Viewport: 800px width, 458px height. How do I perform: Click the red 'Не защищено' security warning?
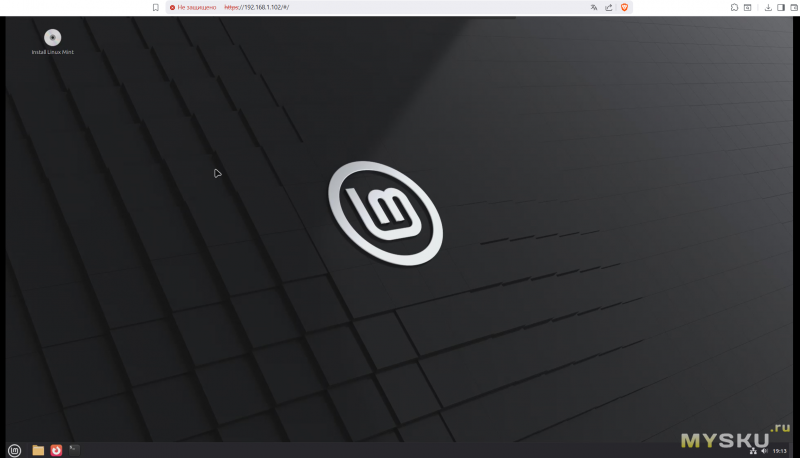pos(193,7)
